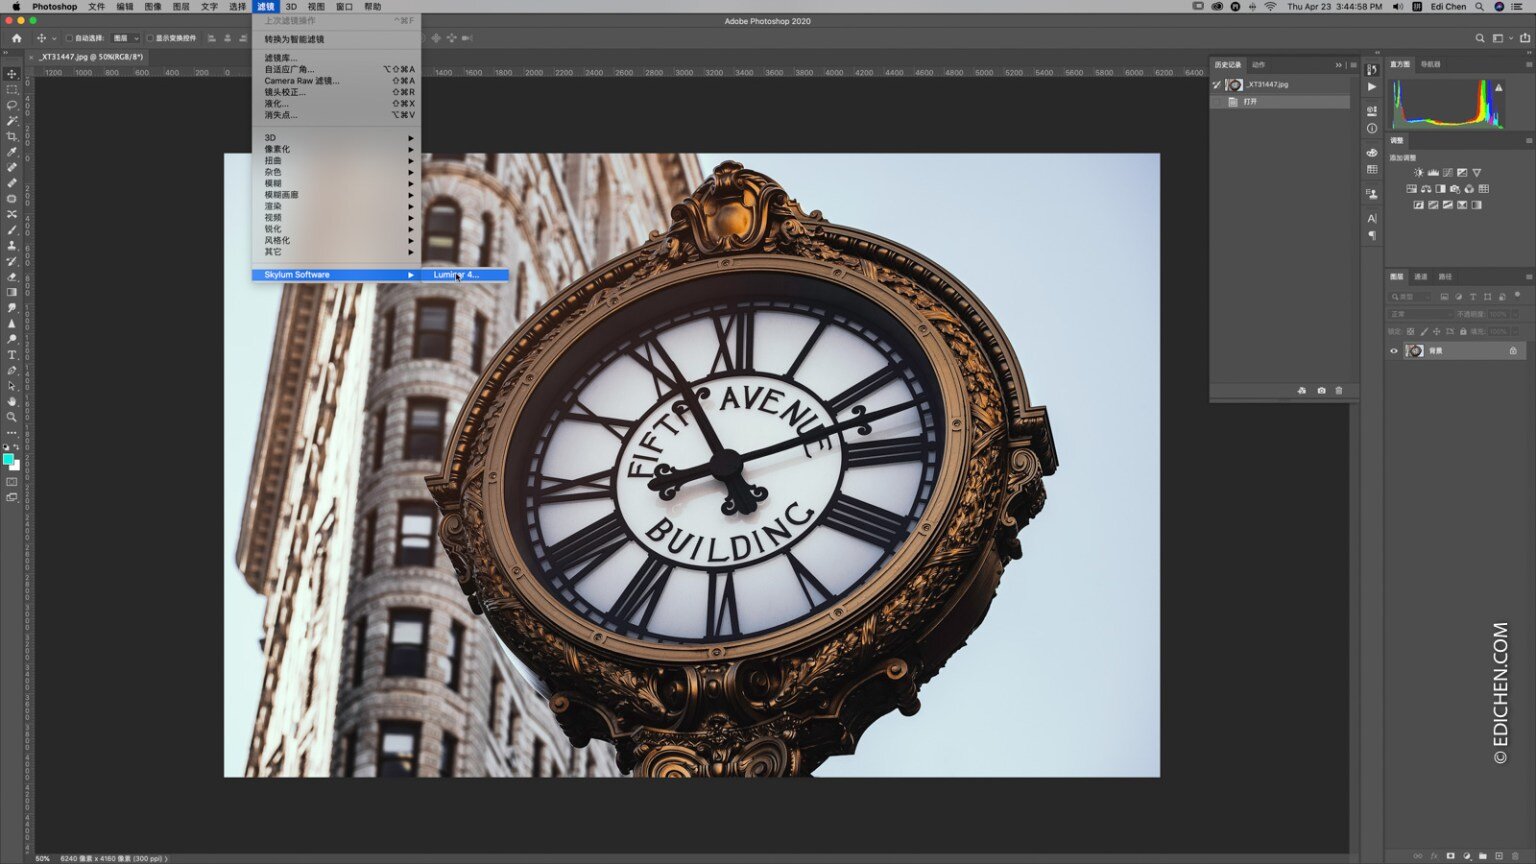Image resolution: width=1536 pixels, height=864 pixels.
Task: Add Photo Filter adjustment icon
Action: coord(1455,189)
